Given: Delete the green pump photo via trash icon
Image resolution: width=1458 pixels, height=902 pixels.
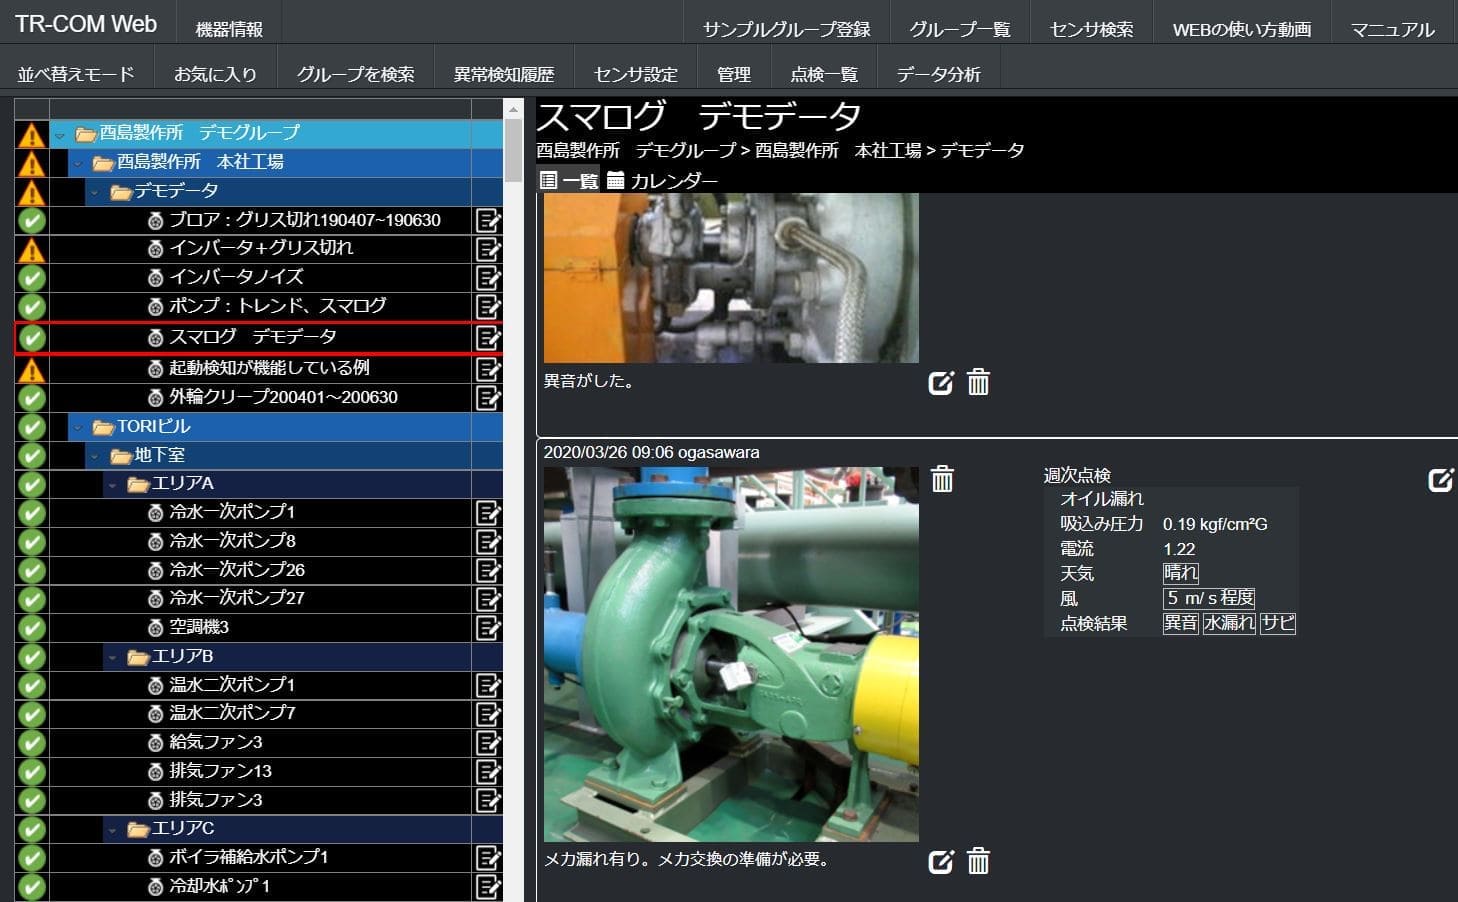Looking at the screenshot, I should coord(942,479).
